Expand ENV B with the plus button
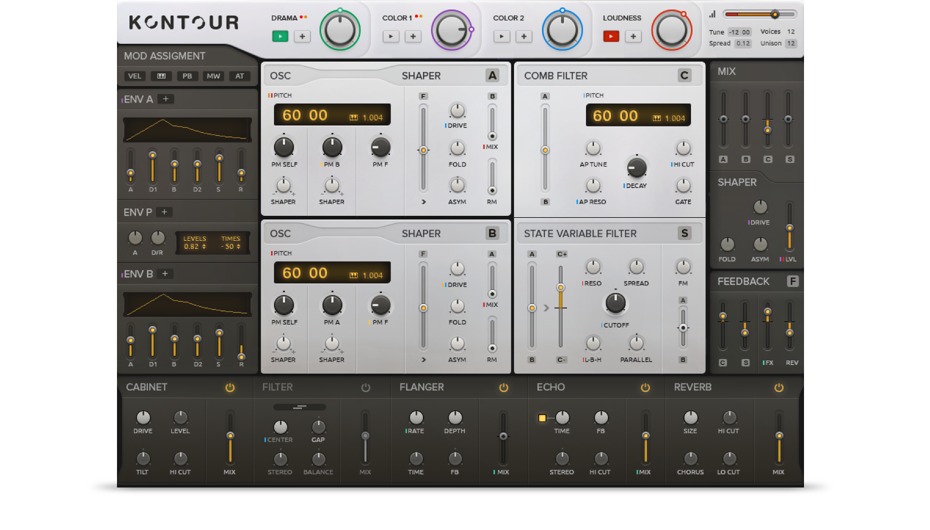930x530 pixels. (x=165, y=273)
